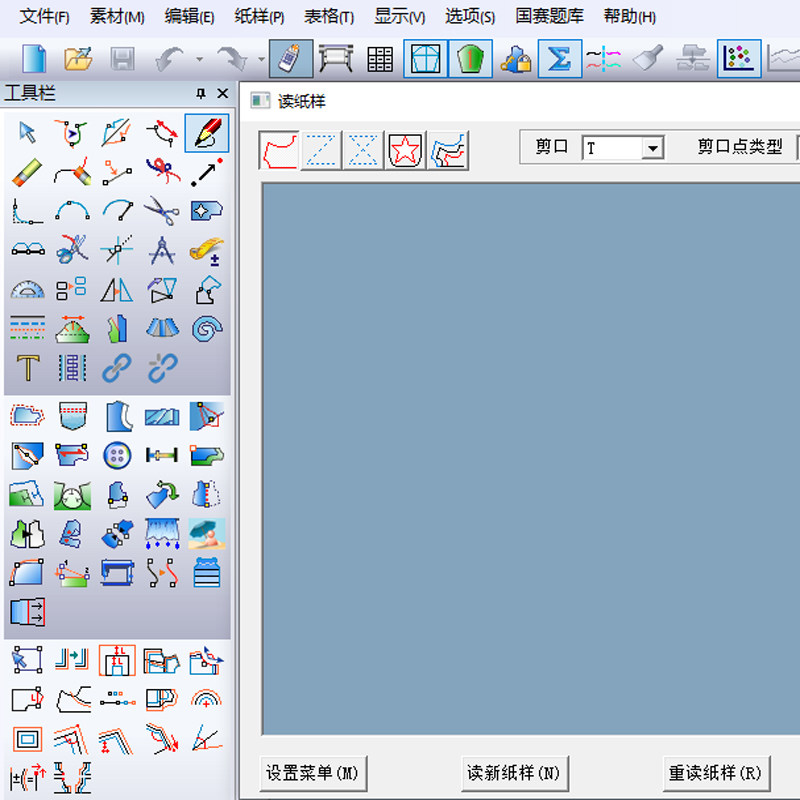Open the 剪口 type dropdown
The width and height of the screenshot is (800, 800).
click(653, 148)
